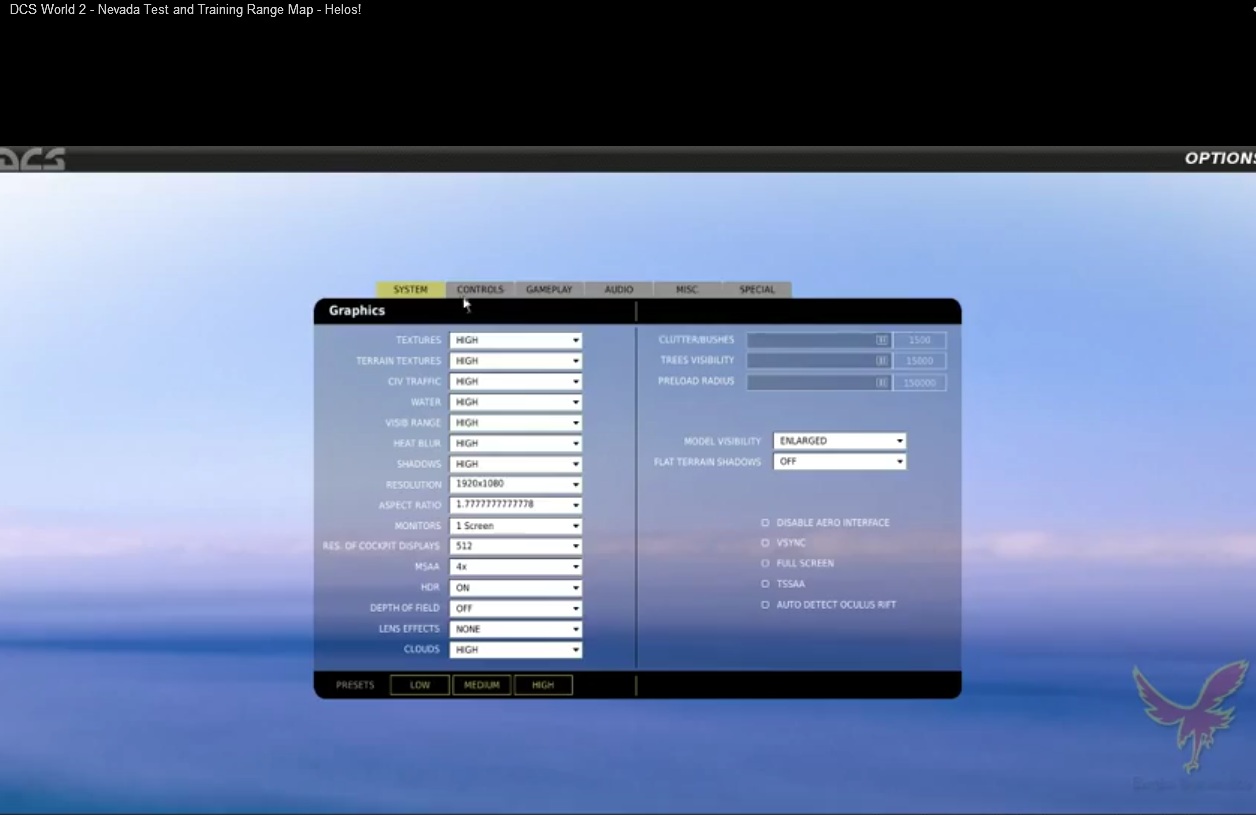Click the "OPTIONS" header text

(x=1220, y=158)
